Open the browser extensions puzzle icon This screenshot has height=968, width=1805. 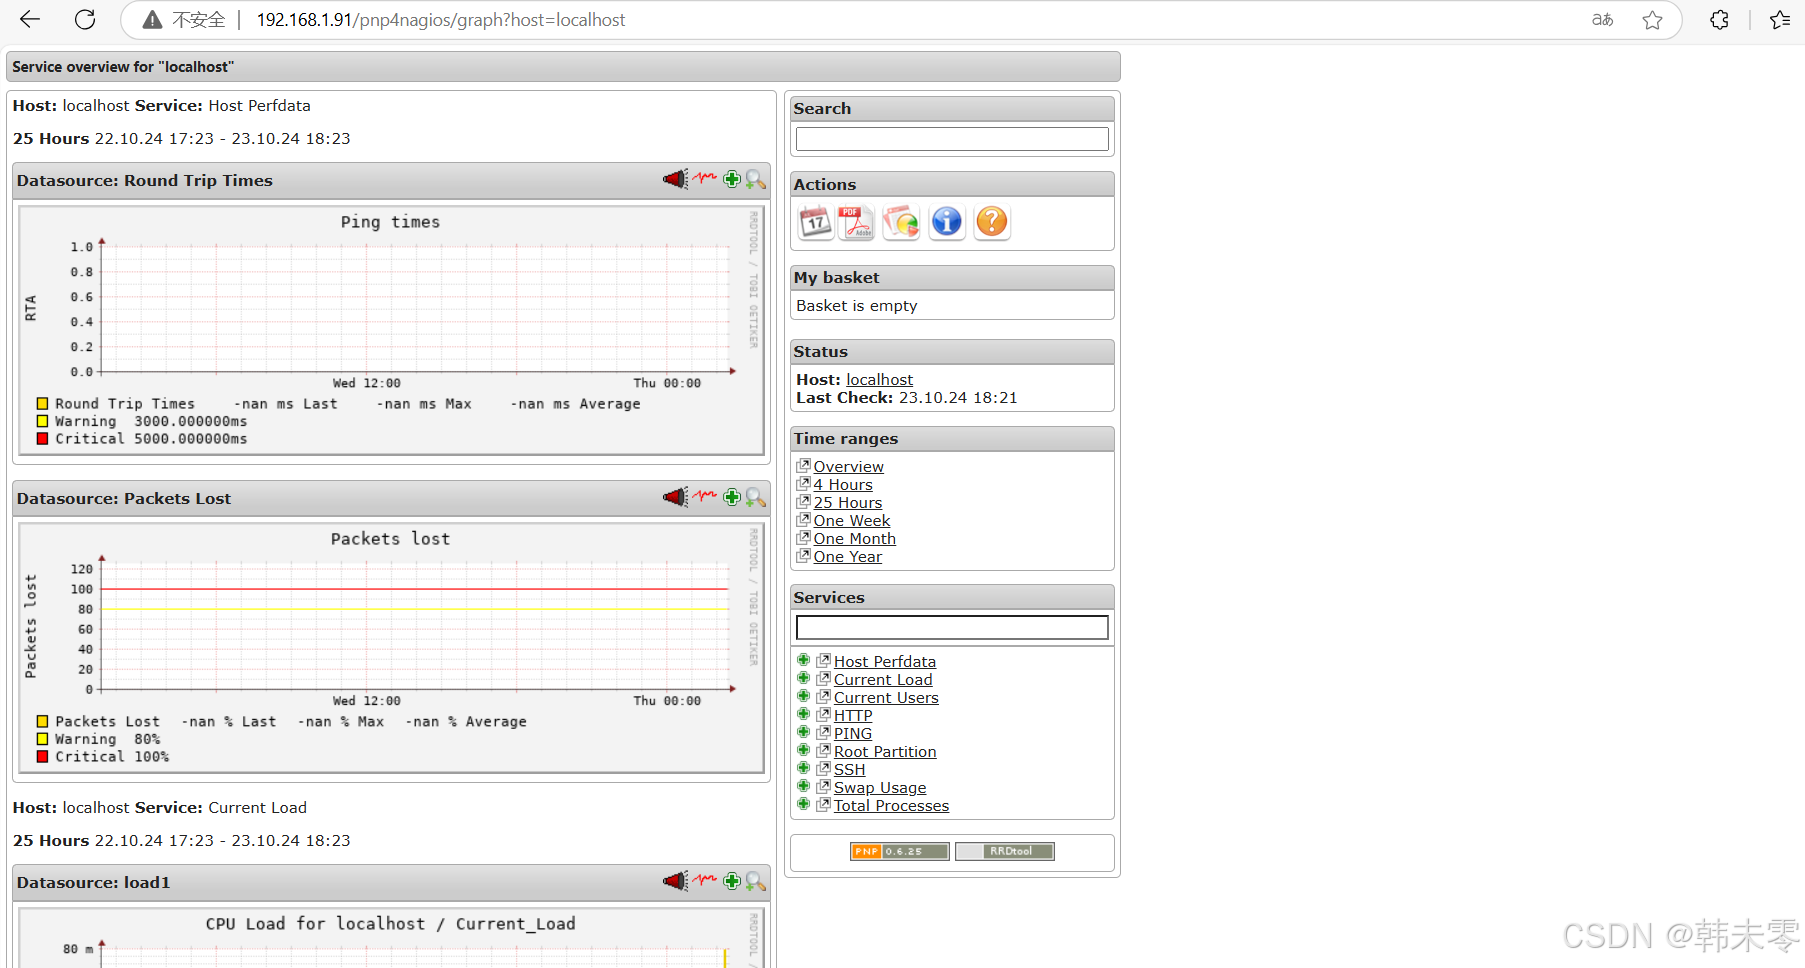pos(1719,19)
